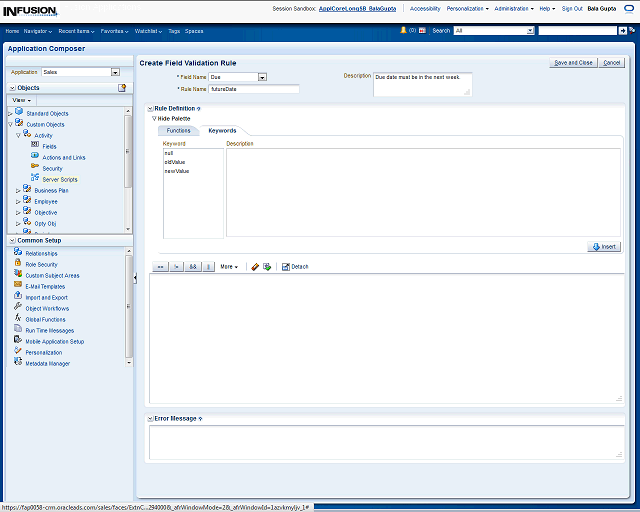The height and width of the screenshot is (512, 640).
Task: Collapse the Hide Palette disclosure triangle
Action: click(x=155, y=118)
